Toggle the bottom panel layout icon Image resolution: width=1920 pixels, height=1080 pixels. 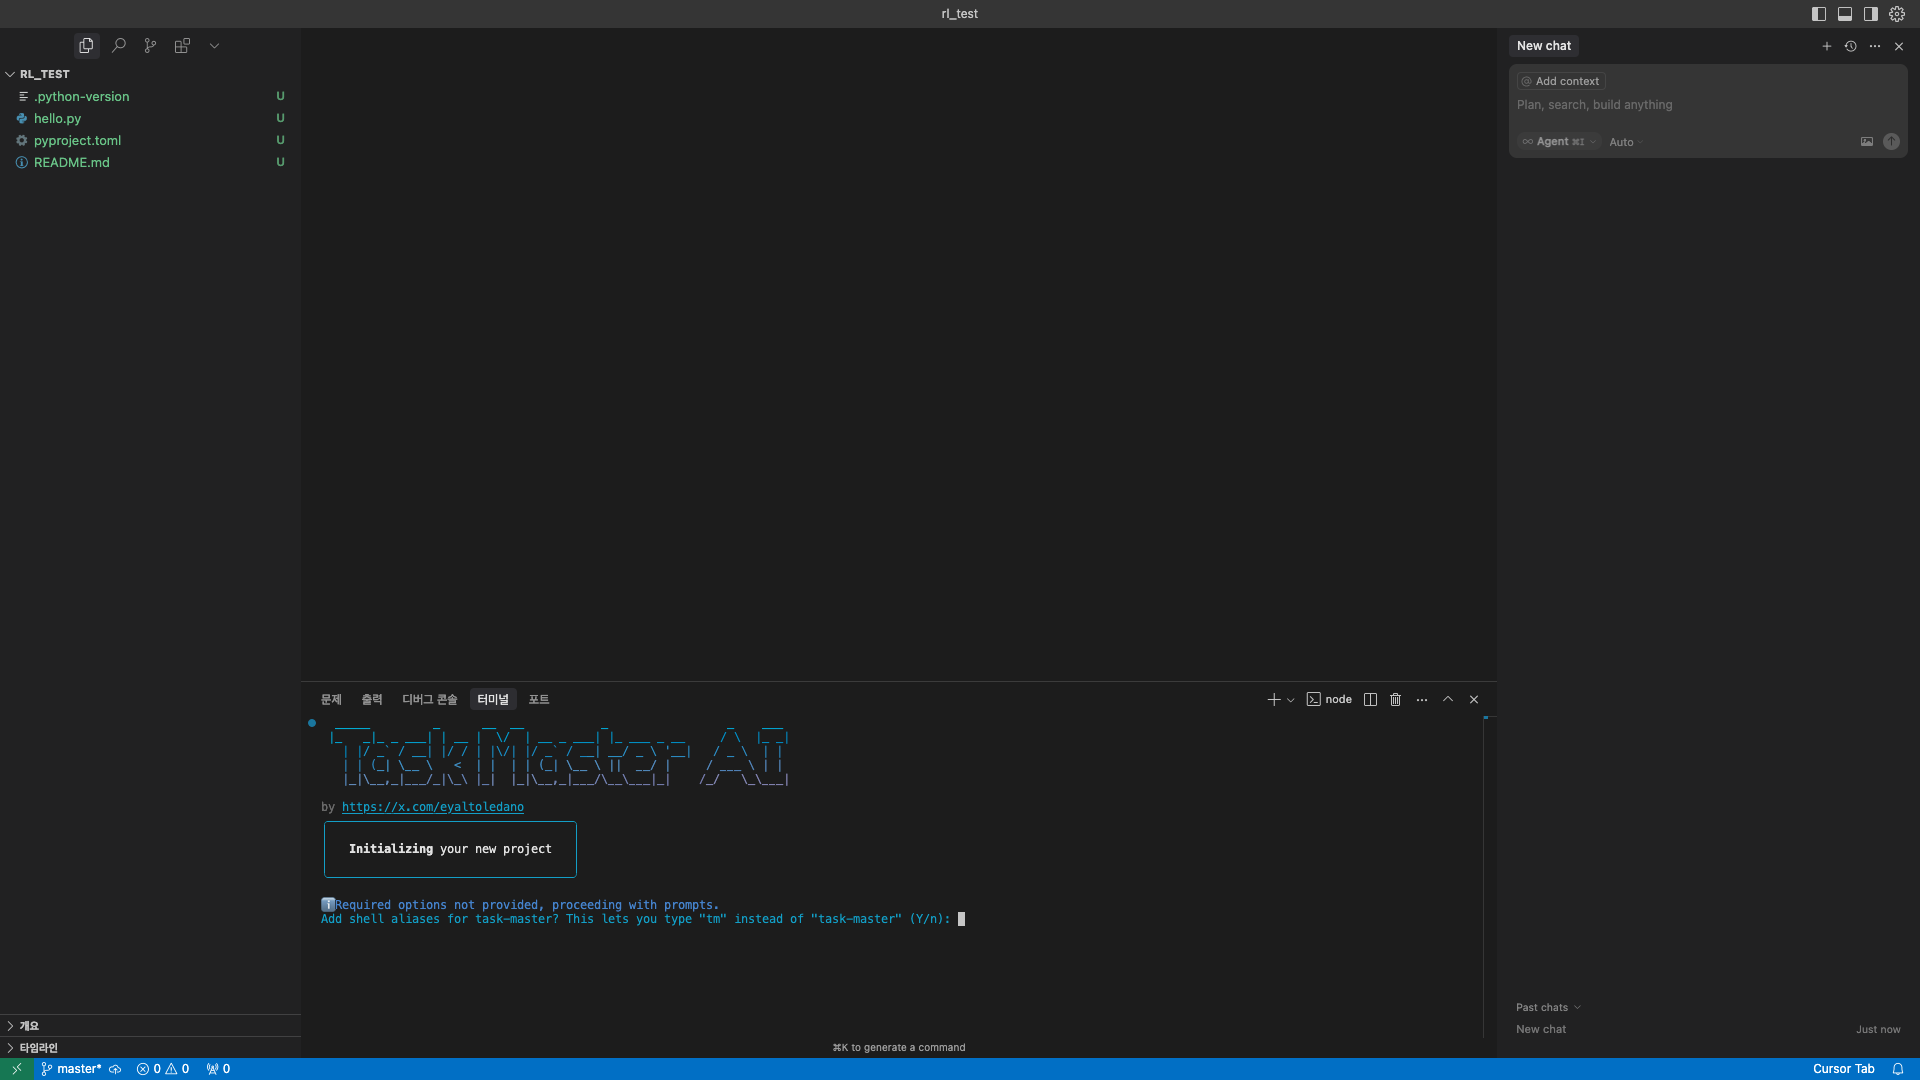tap(1845, 14)
